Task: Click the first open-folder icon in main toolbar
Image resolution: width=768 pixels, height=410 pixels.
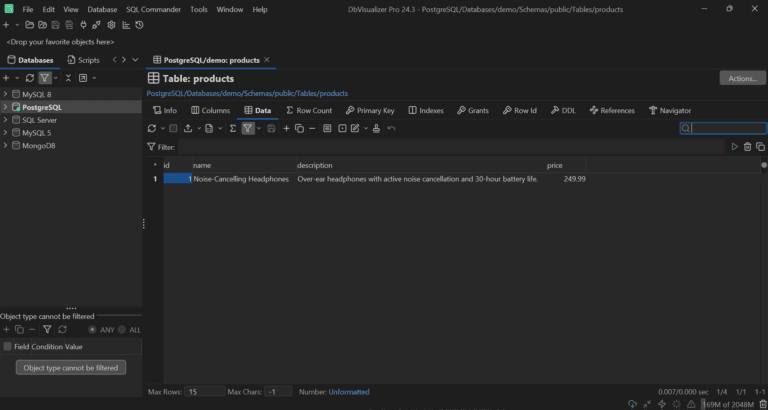Action: tap(29, 25)
